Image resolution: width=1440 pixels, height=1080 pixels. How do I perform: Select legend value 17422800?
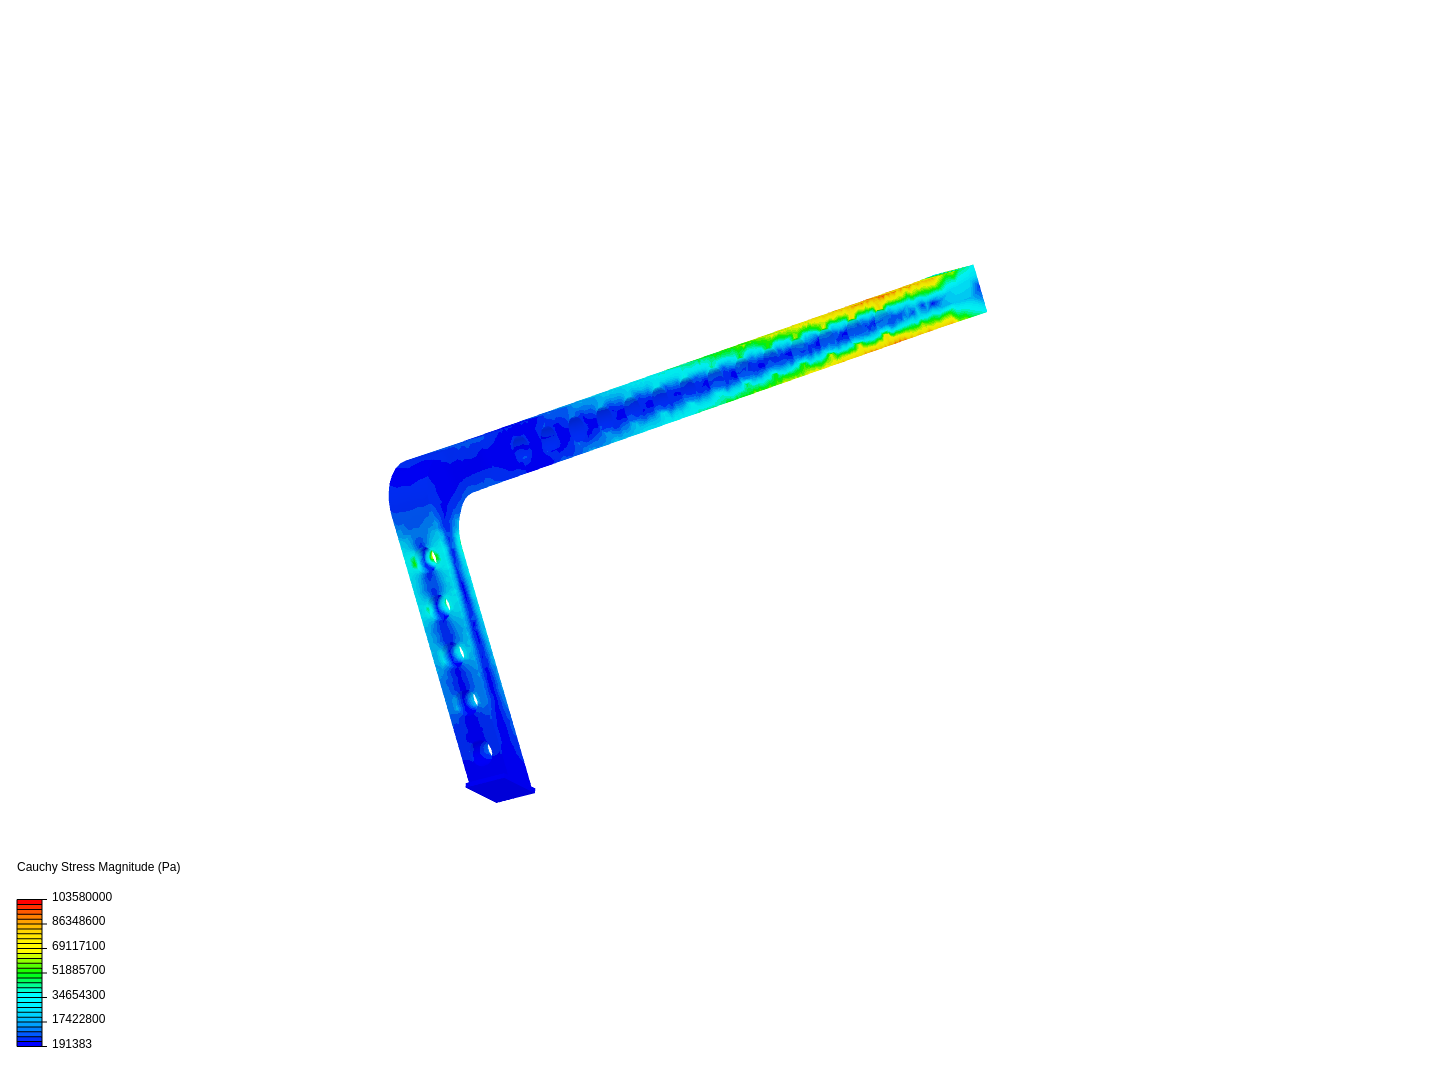click(78, 1019)
